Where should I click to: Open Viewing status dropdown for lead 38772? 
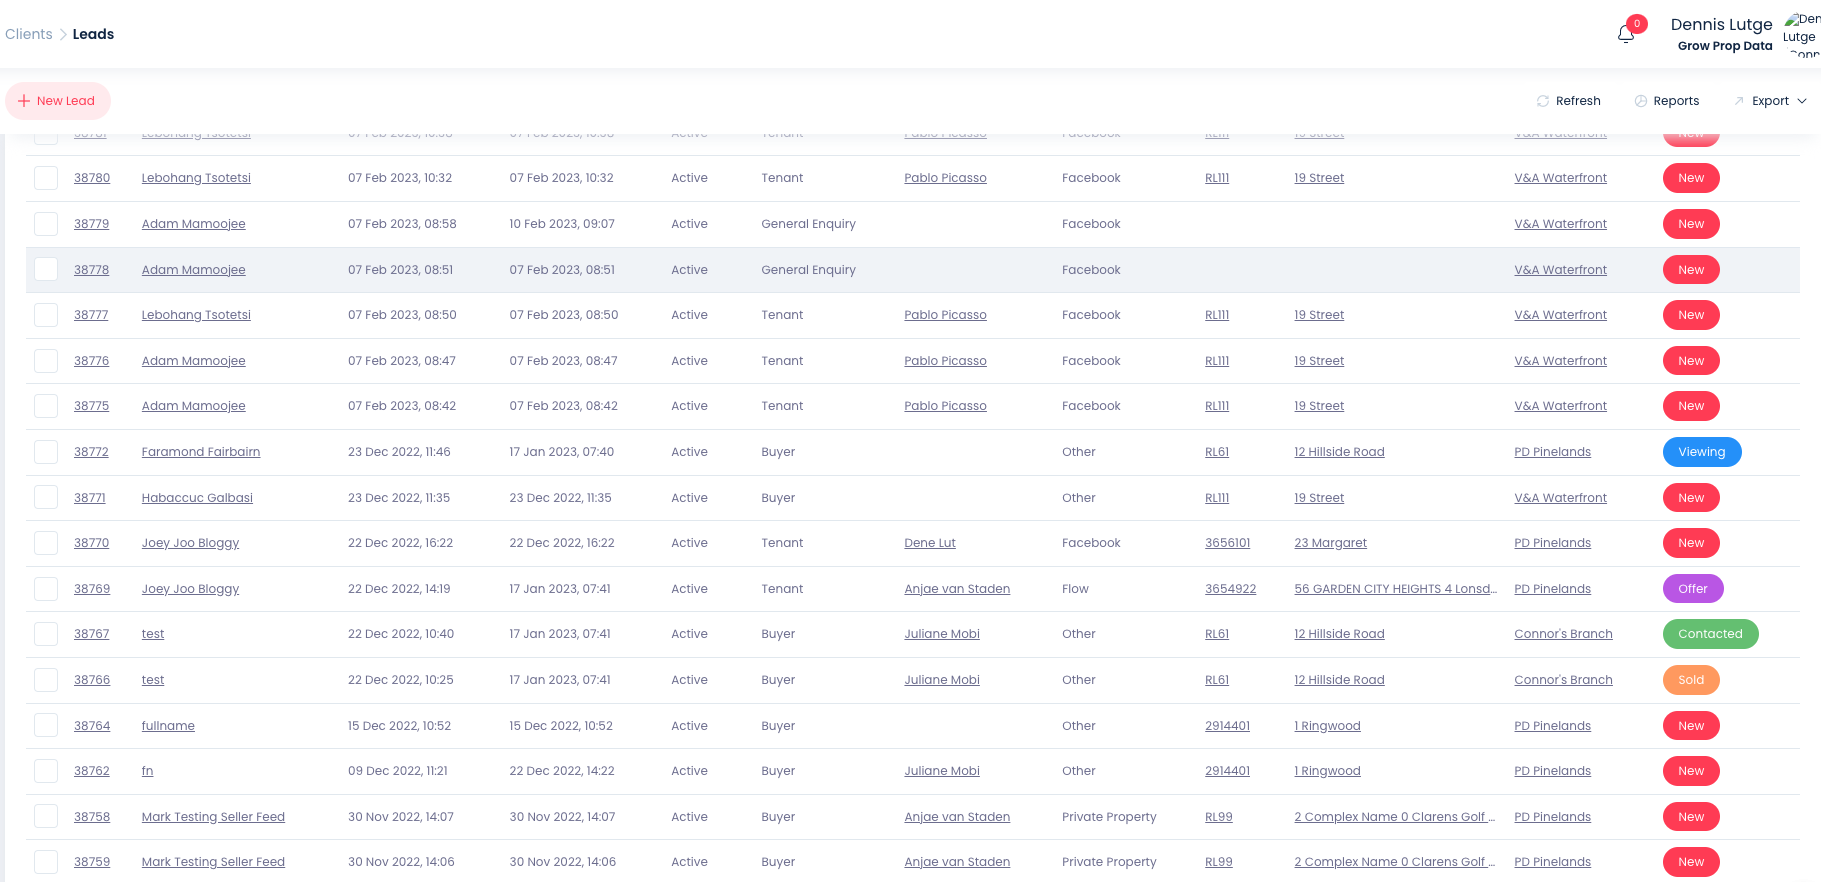click(1701, 452)
